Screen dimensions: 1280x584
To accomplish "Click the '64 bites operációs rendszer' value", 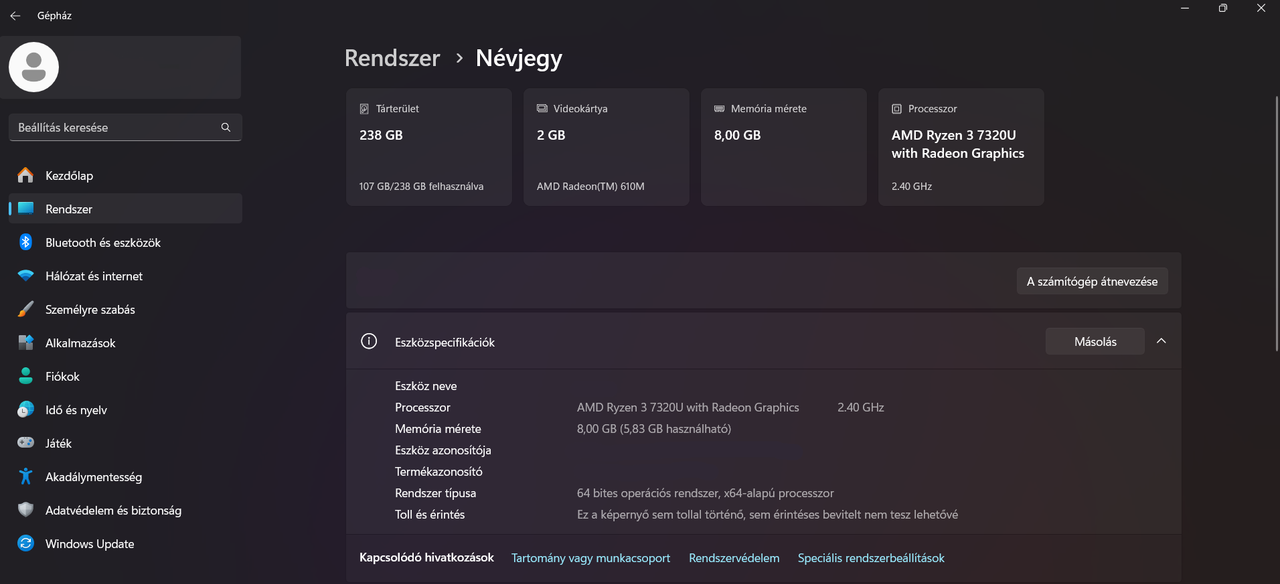I will [x=705, y=493].
